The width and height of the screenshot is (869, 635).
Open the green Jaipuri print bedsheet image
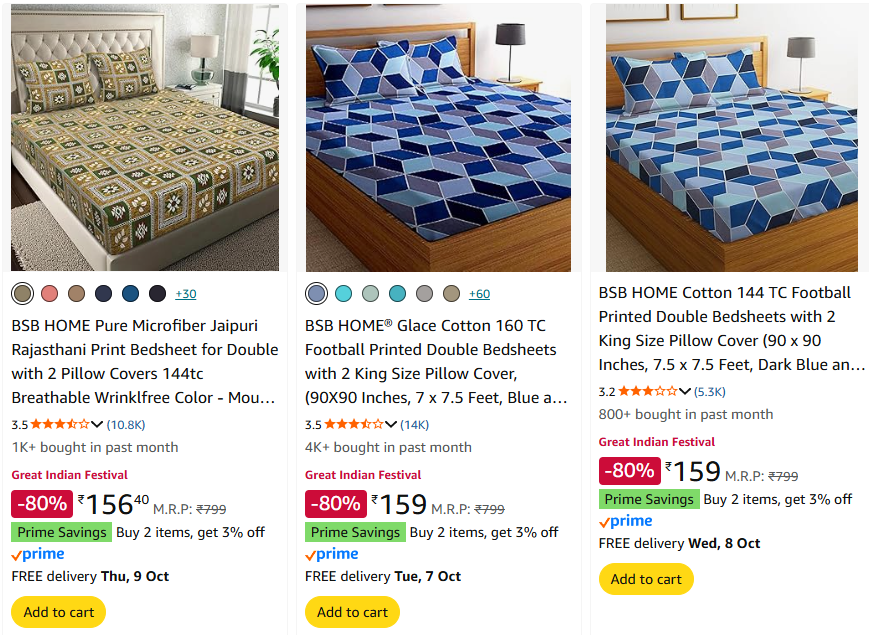tap(145, 138)
